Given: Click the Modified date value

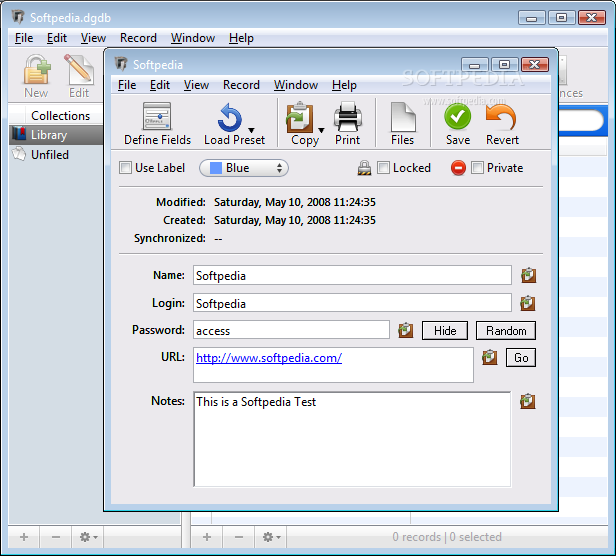Looking at the screenshot, I should click(x=295, y=202).
